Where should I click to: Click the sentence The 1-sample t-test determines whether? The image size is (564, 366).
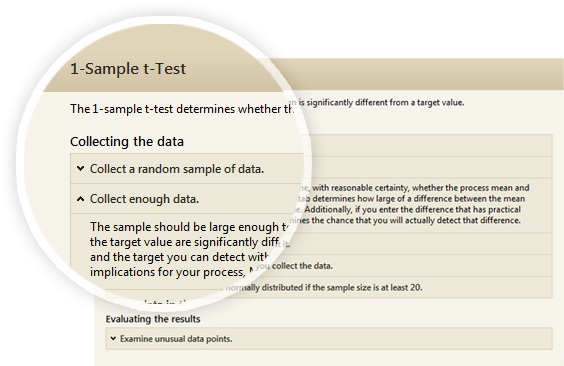[182, 109]
